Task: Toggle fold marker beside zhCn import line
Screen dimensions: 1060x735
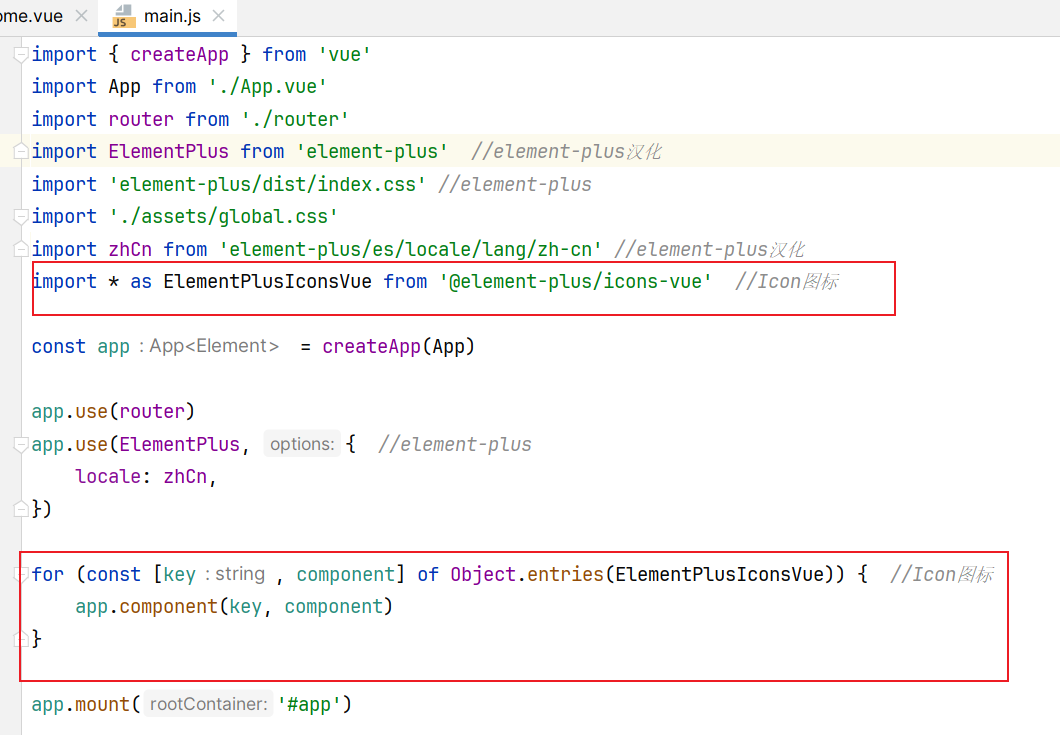Action: coord(21,249)
